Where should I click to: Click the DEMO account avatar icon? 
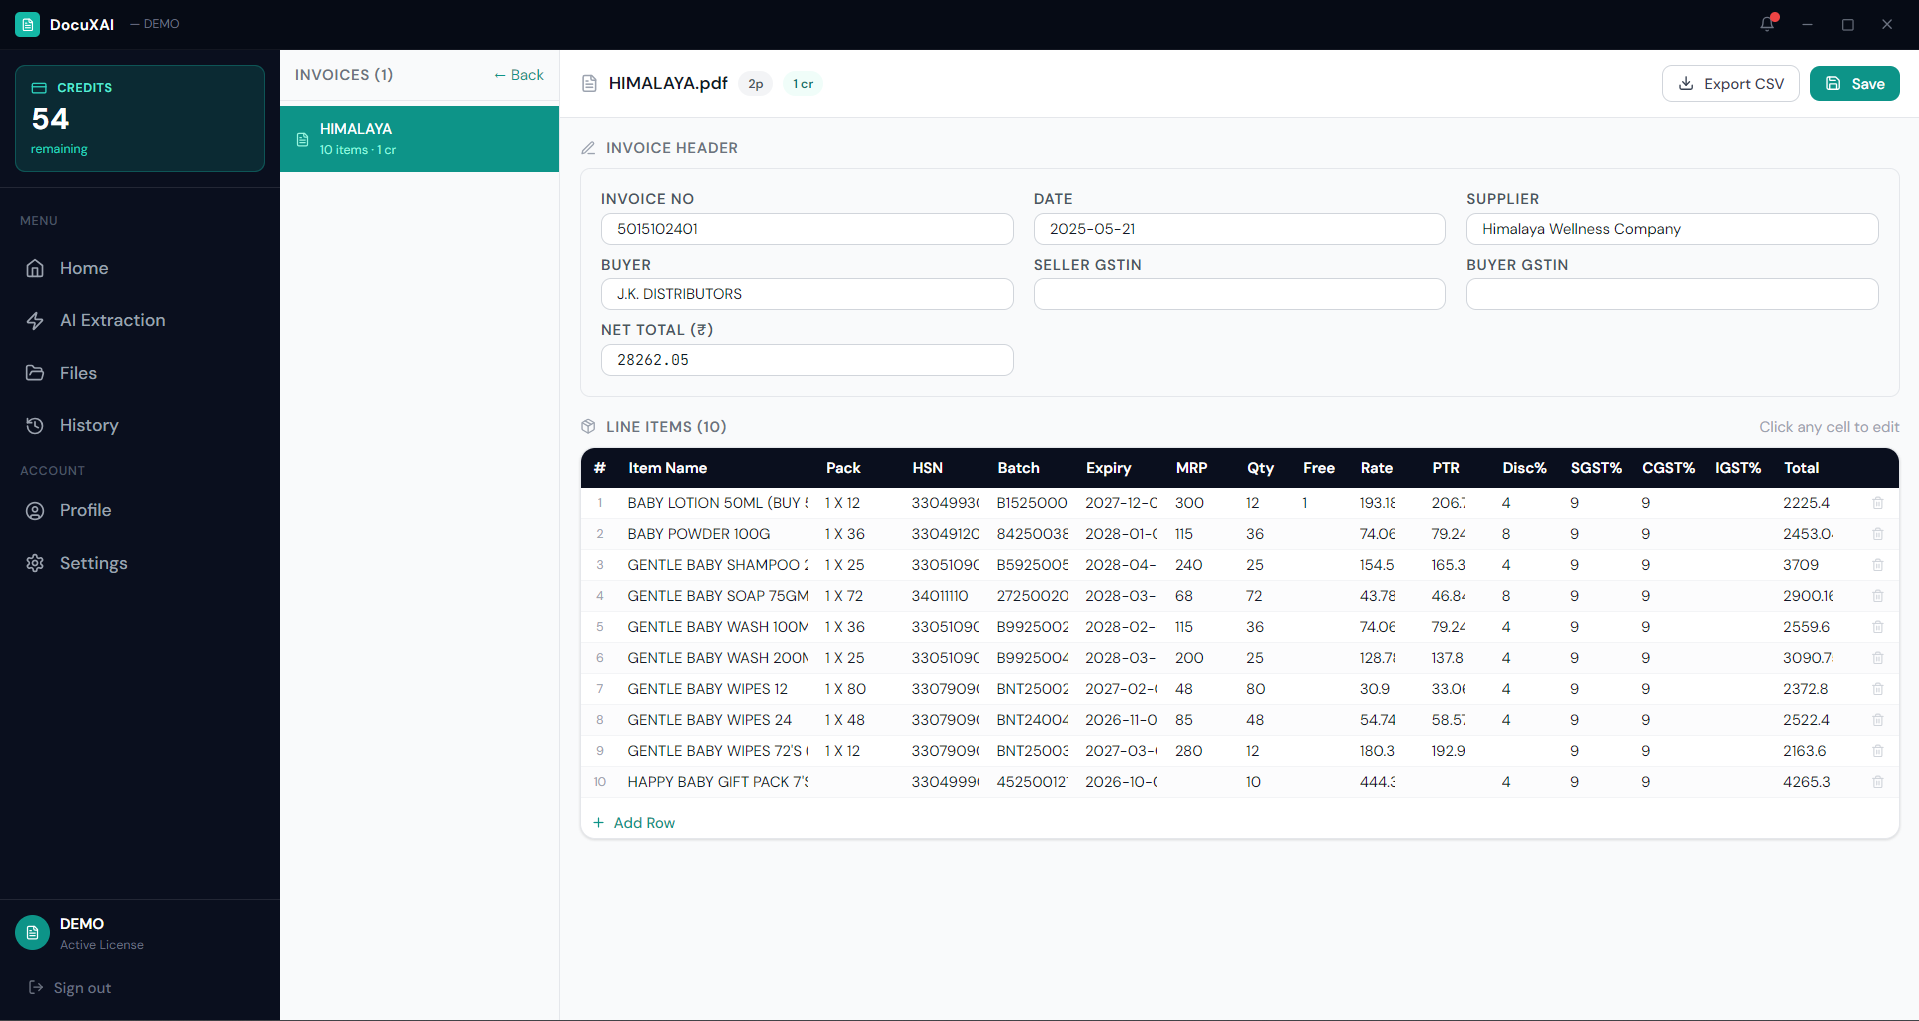32,932
